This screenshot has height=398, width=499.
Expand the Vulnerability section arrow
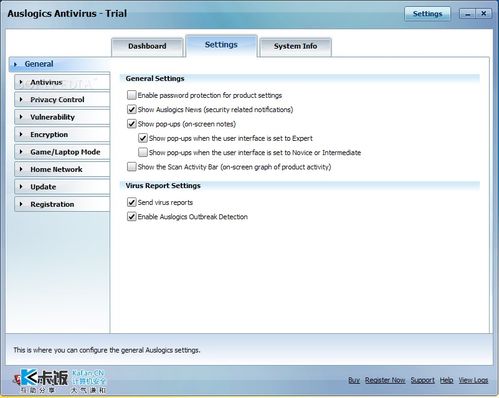click(21, 117)
